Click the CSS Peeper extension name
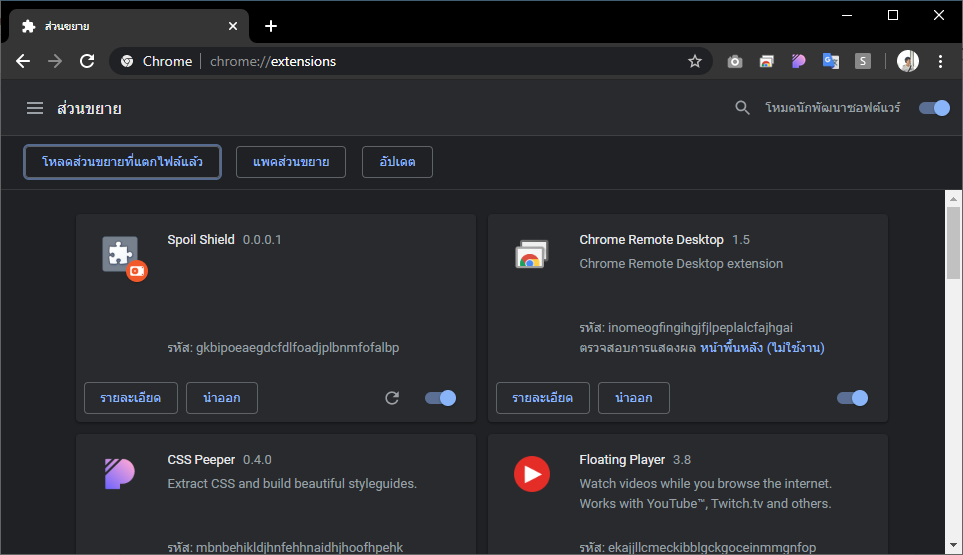This screenshot has height=555, width=963. (201, 460)
